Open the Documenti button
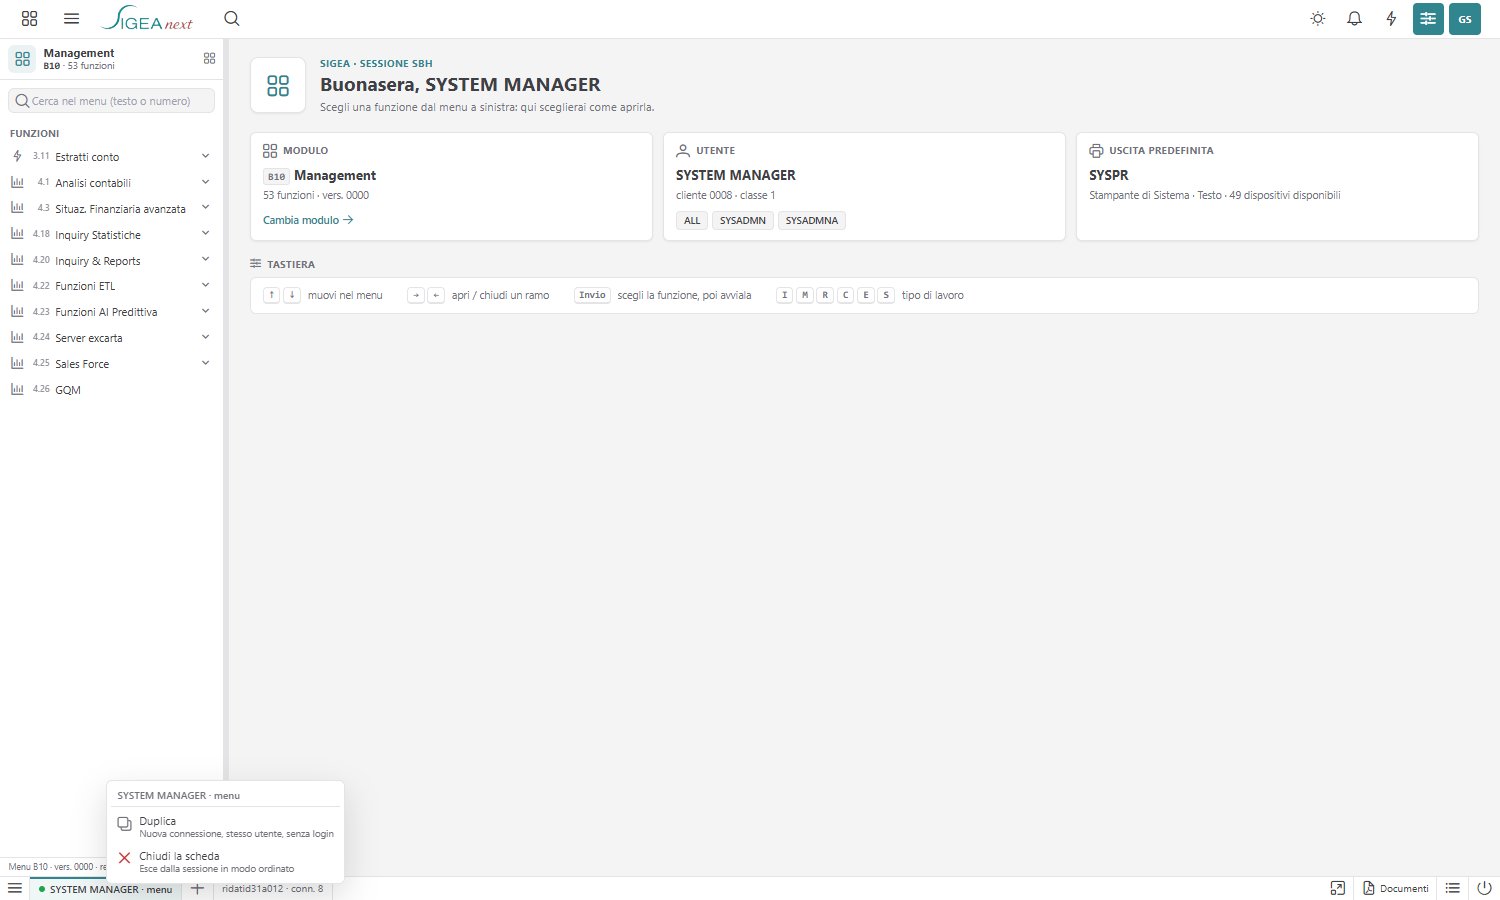Screen dimensions: 1500x900 (1396, 888)
